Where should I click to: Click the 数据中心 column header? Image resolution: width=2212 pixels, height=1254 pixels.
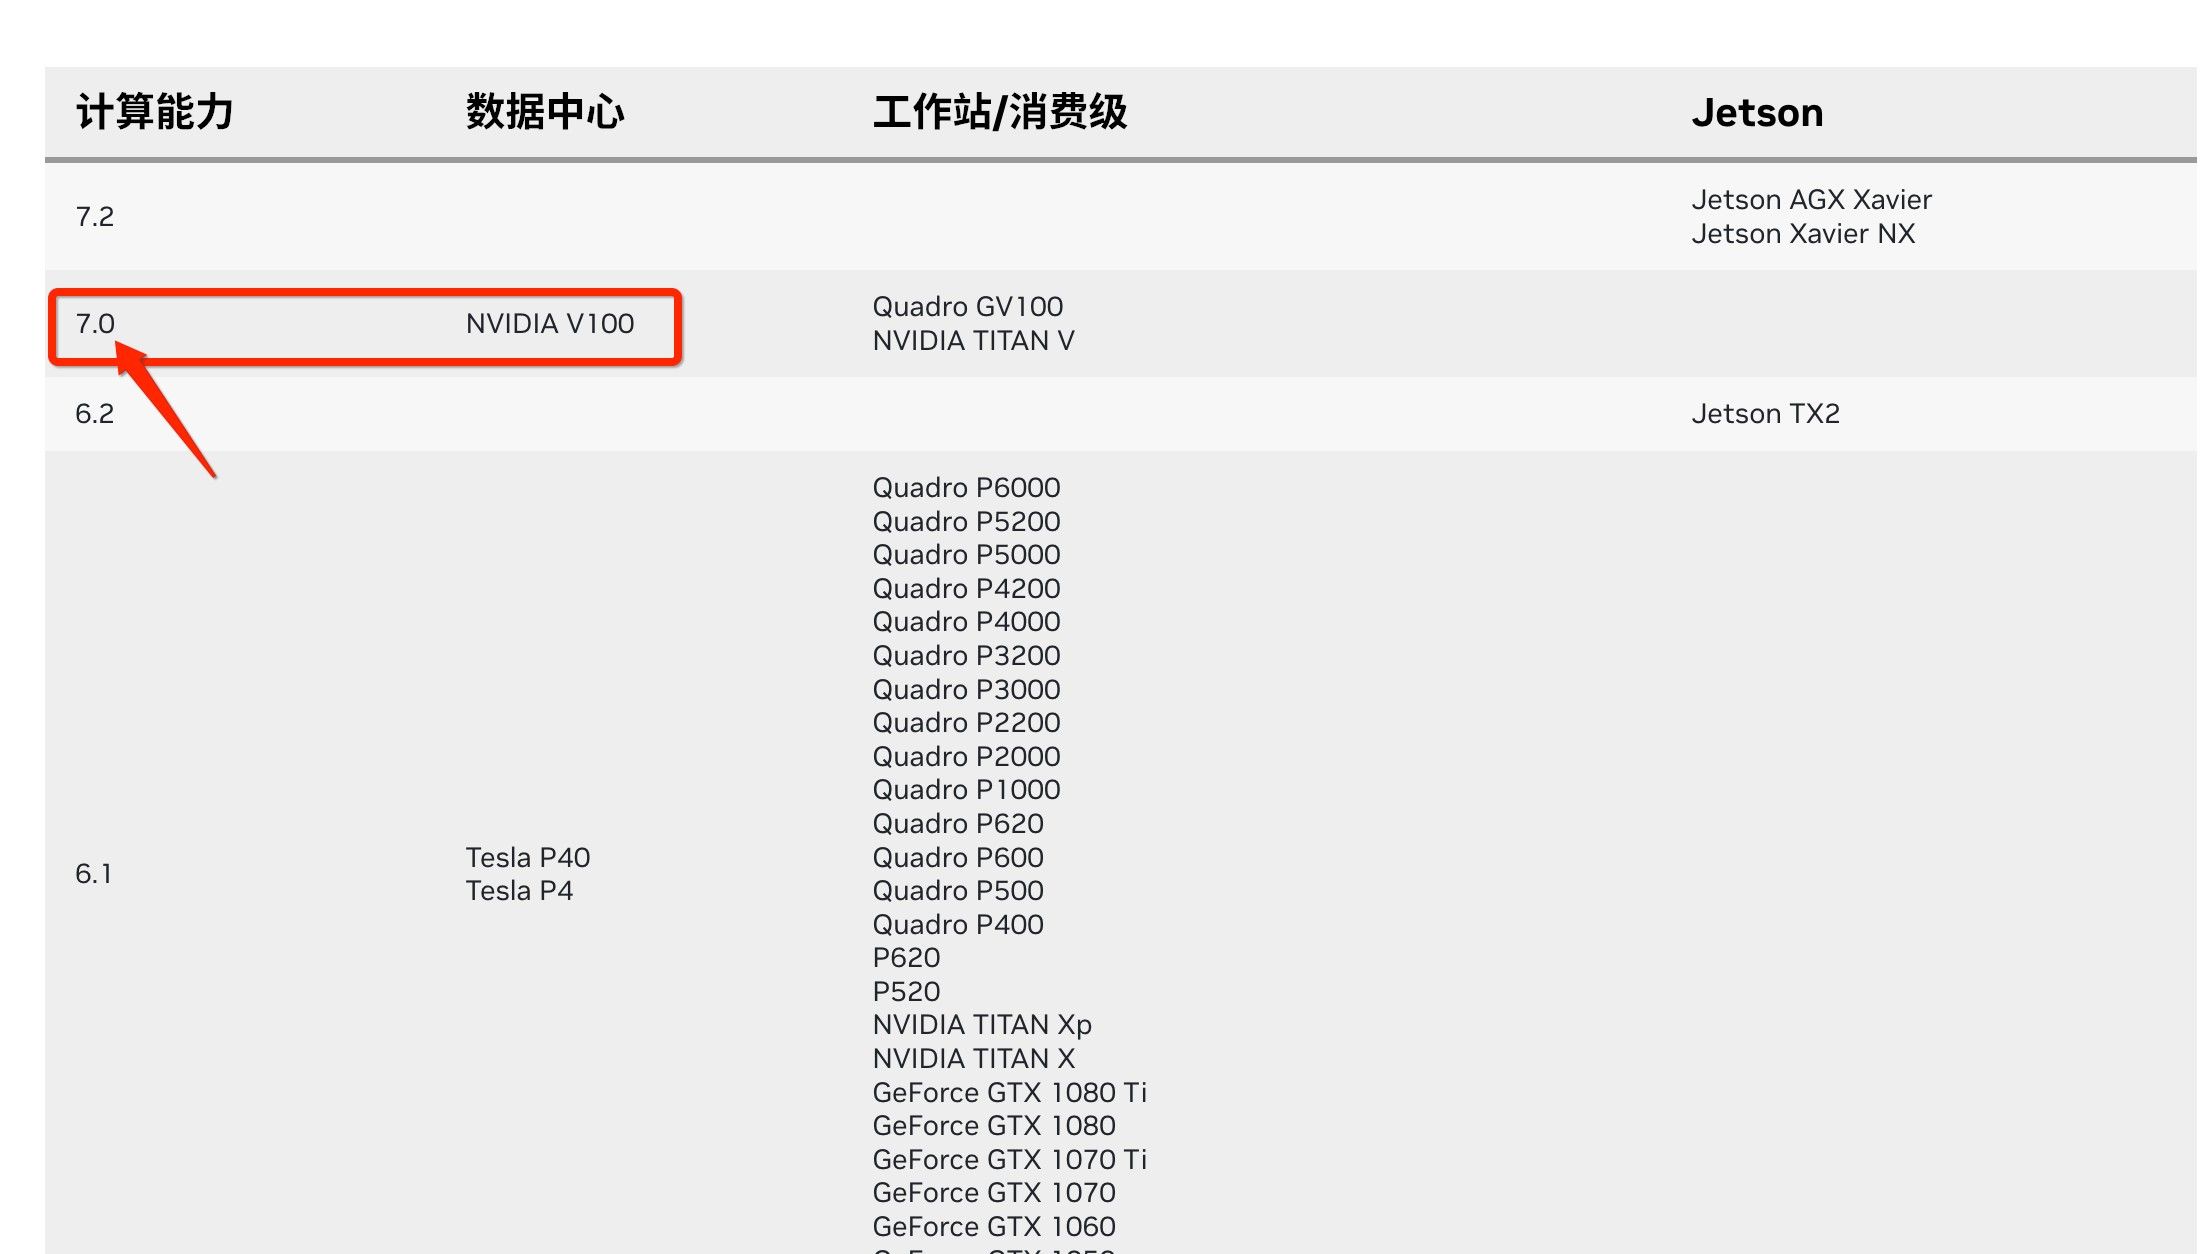(x=545, y=112)
